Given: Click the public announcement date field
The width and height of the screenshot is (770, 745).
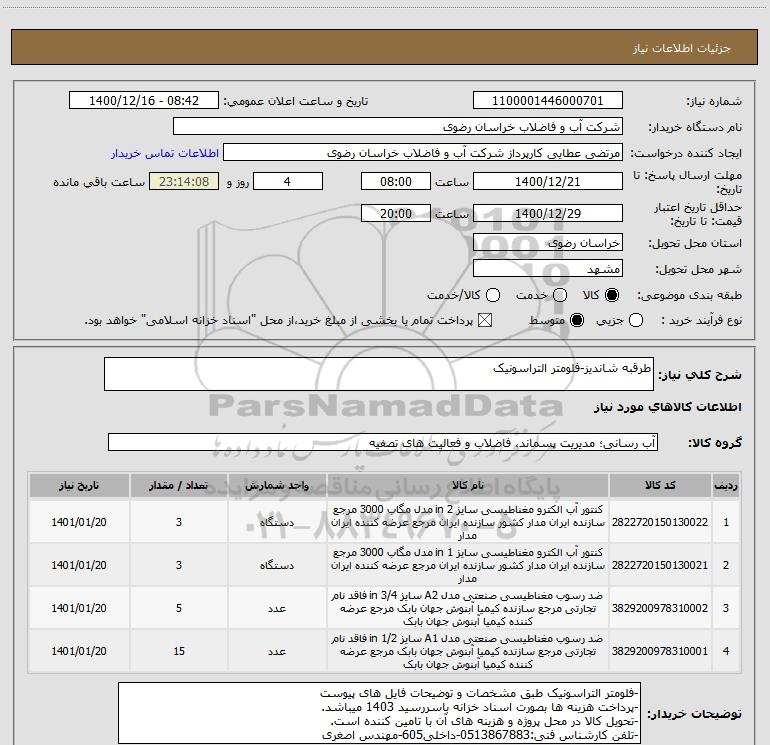Looking at the screenshot, I should 144,100.
